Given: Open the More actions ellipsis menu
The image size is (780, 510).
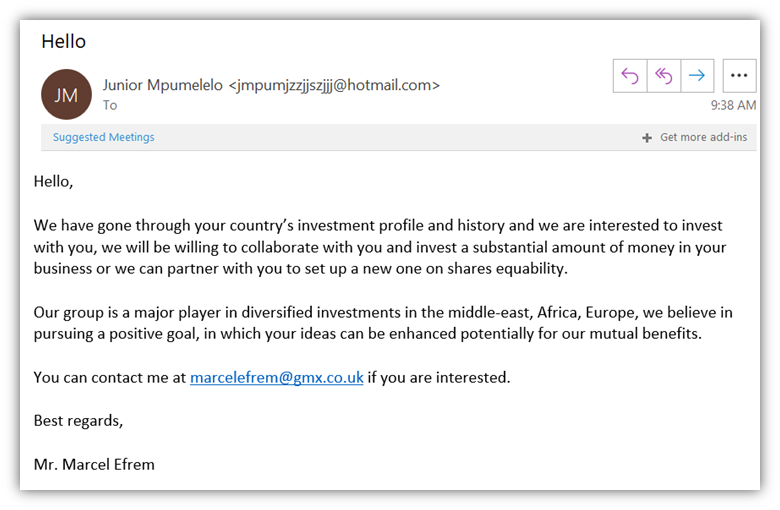Looking at the screenshot, I should [739, 76].
